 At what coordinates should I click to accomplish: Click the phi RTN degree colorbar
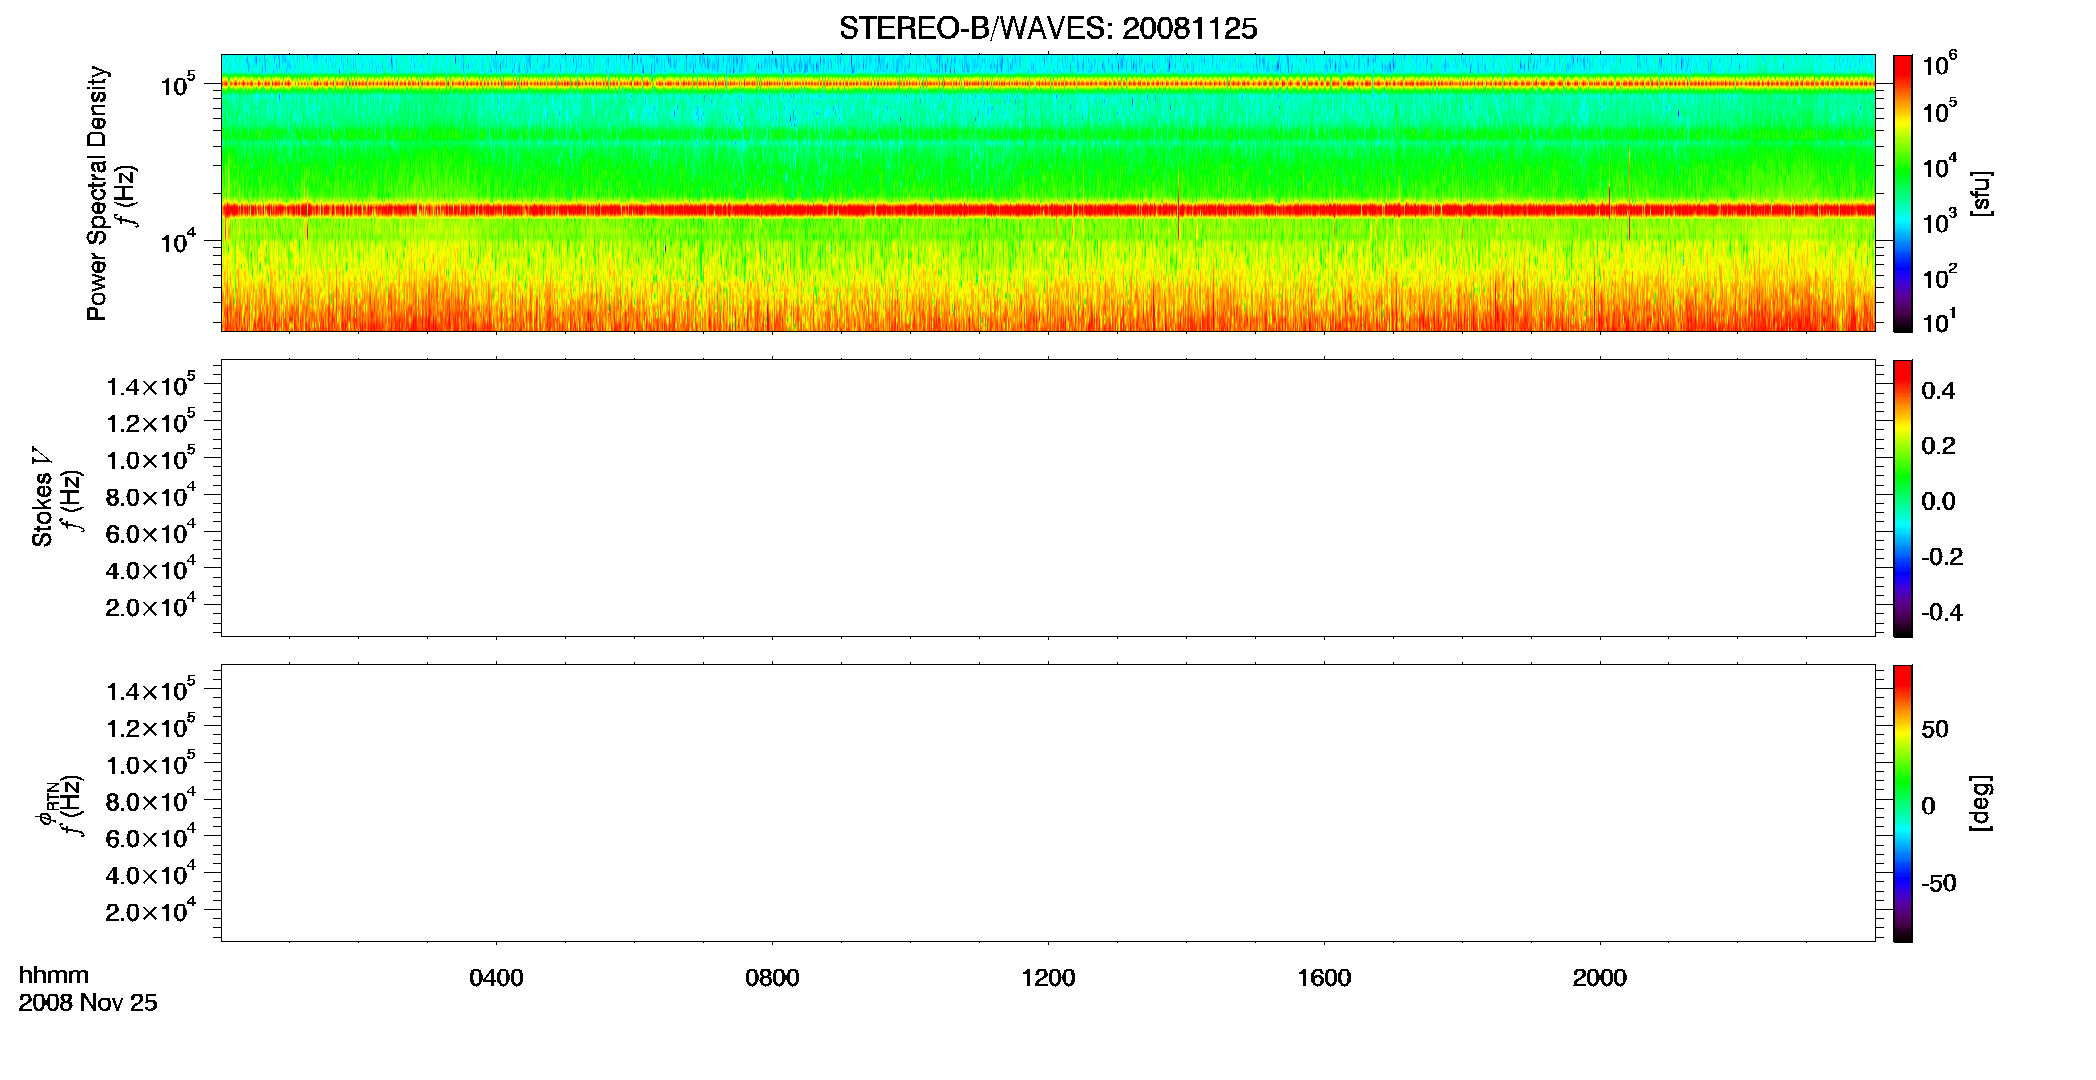click(1903, 803)
